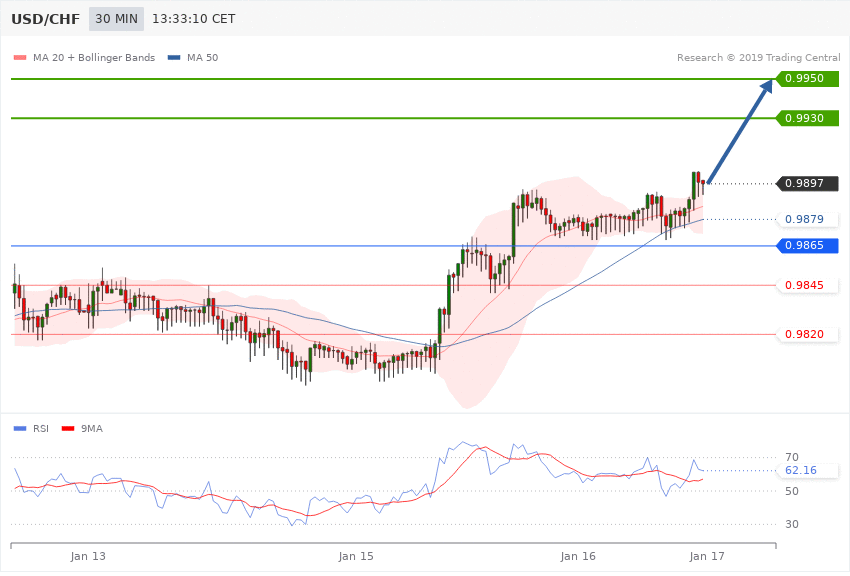Click the MA 20 + Bollinger Bands legend label
850x576 pixels.
pyautogui.click(x=94, y=57)
